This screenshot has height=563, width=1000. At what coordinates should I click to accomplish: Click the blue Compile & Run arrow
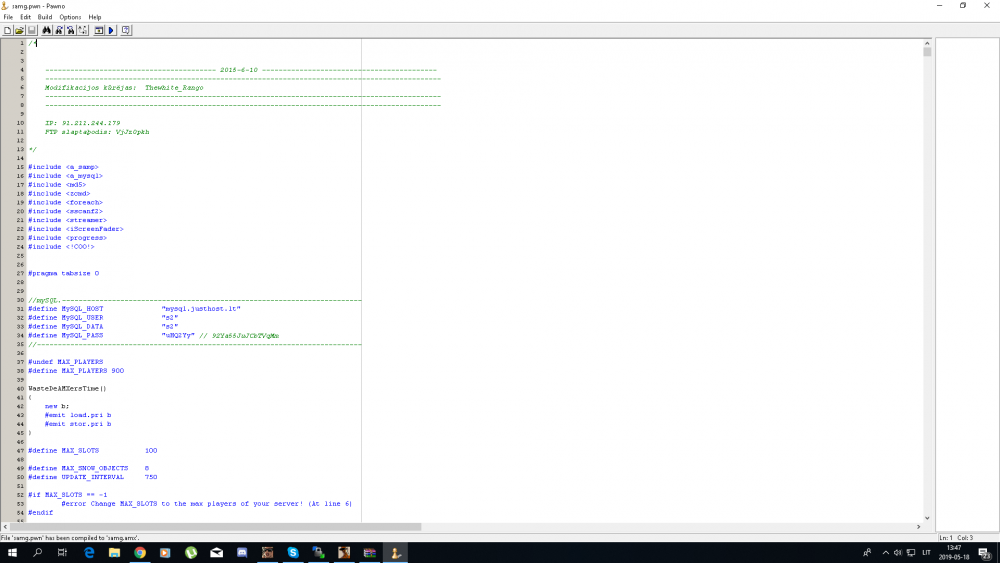coord(111,30)
